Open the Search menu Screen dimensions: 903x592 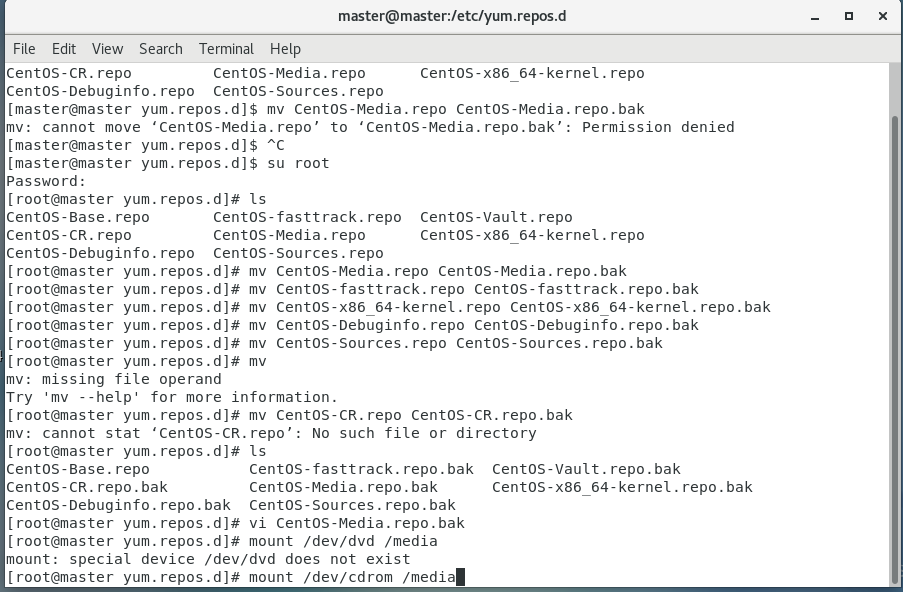click(161, 49)
